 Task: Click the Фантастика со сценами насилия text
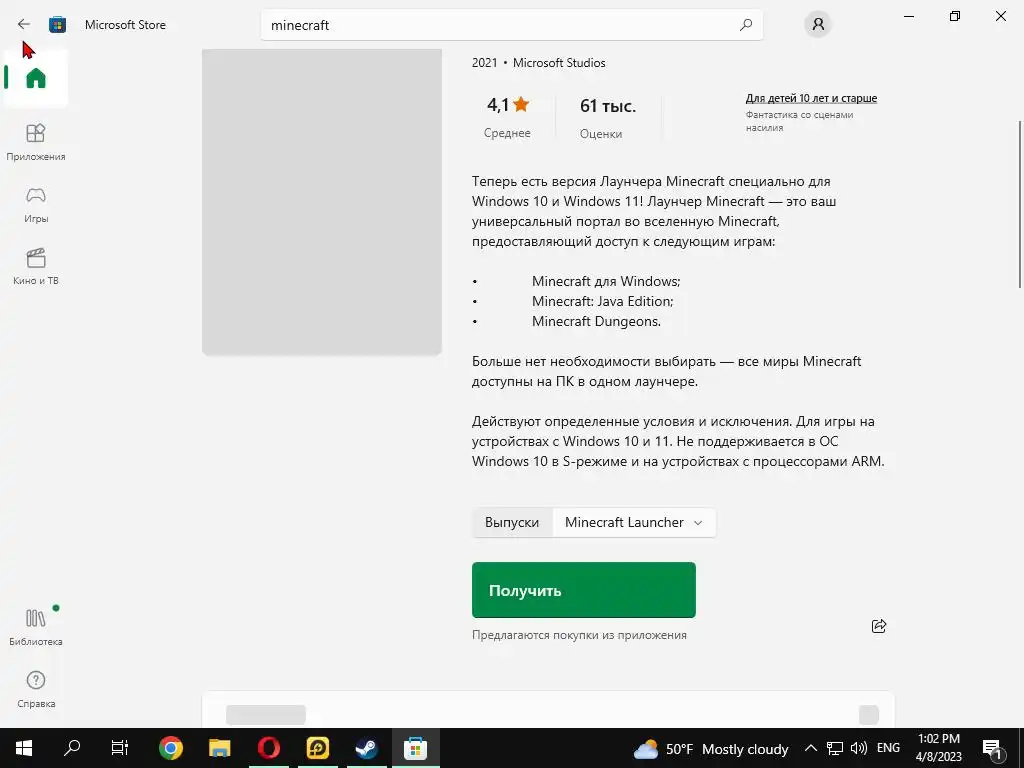coord(799,121)
